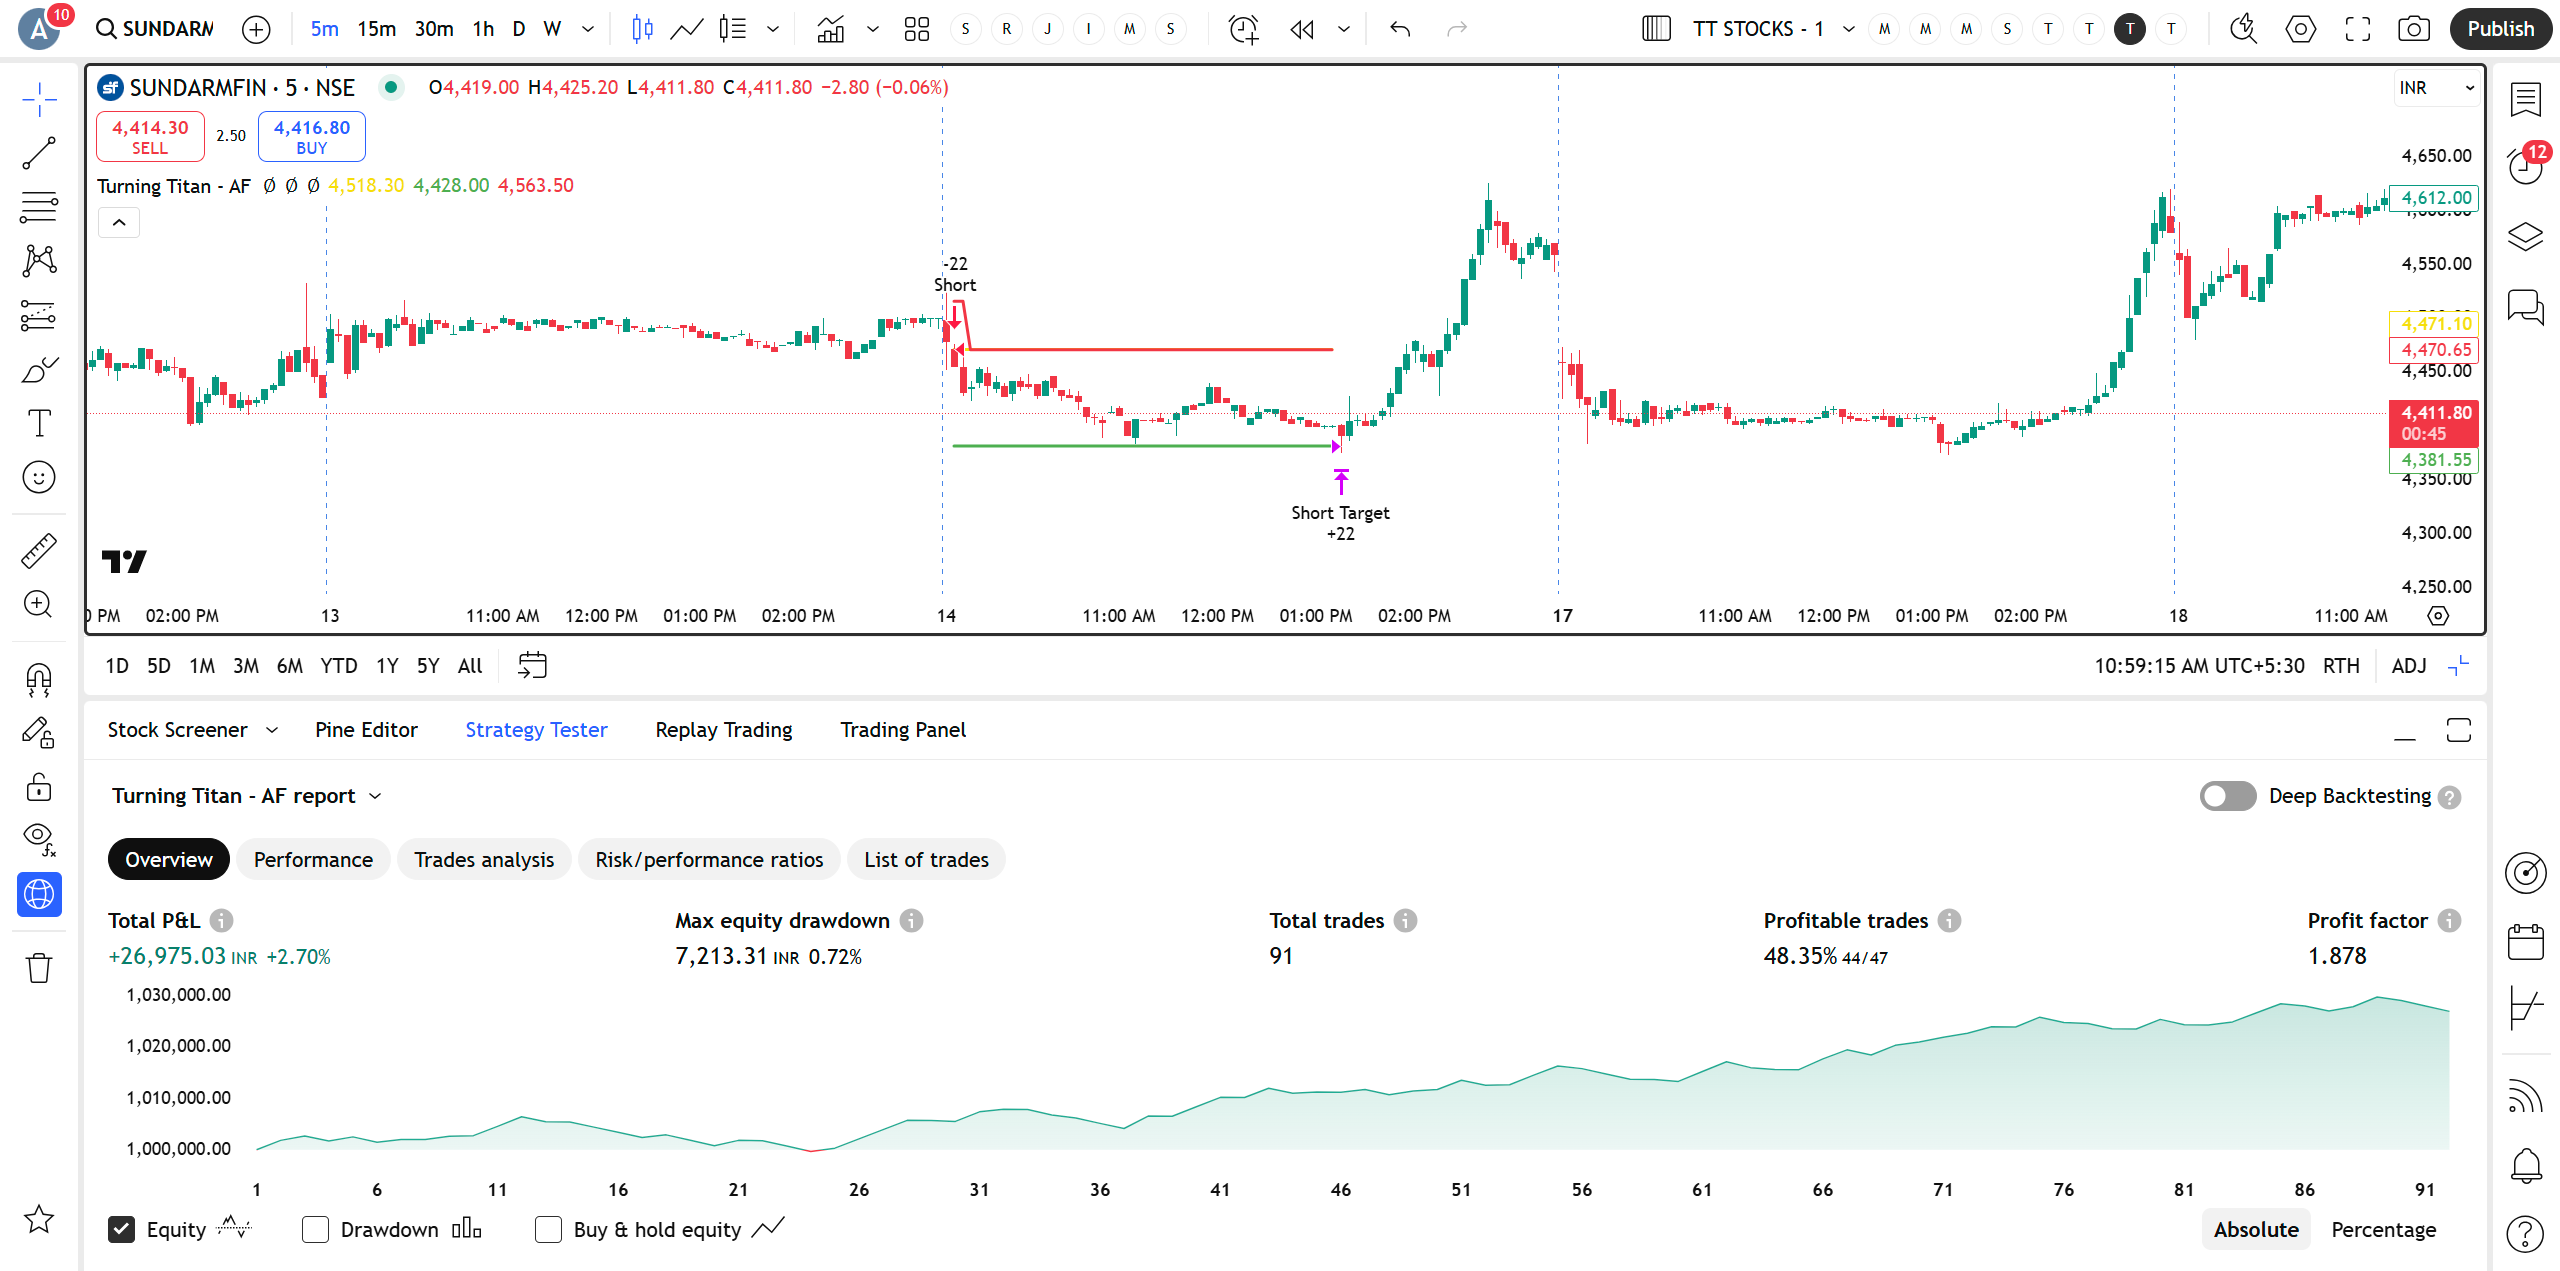
Task: Check the Drawdown checkbox
Action: tap(315, 1230)
